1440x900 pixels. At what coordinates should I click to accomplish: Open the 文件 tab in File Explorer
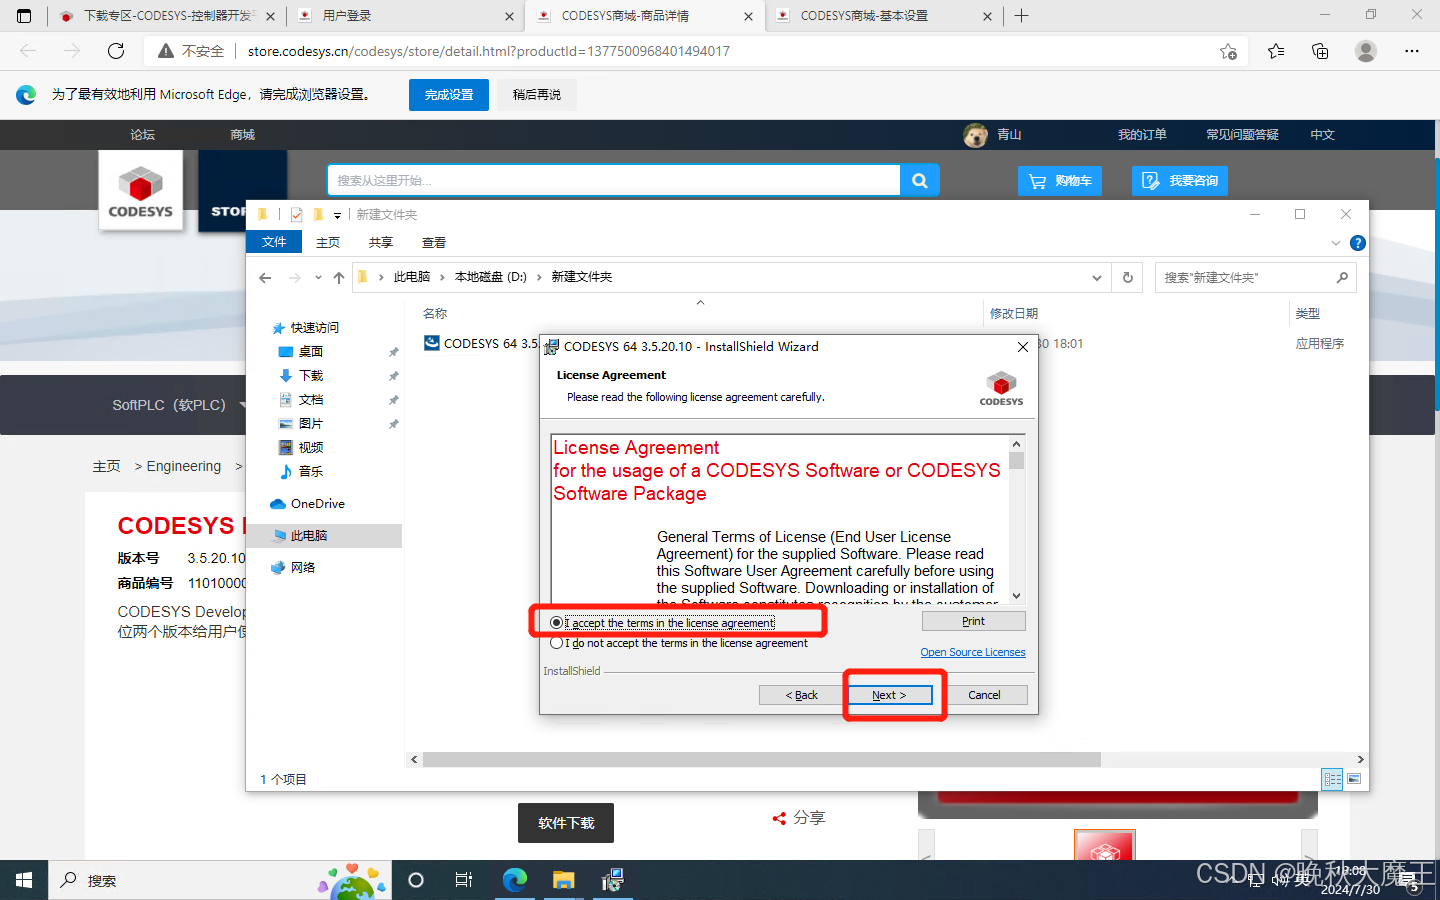pos(274,242)
